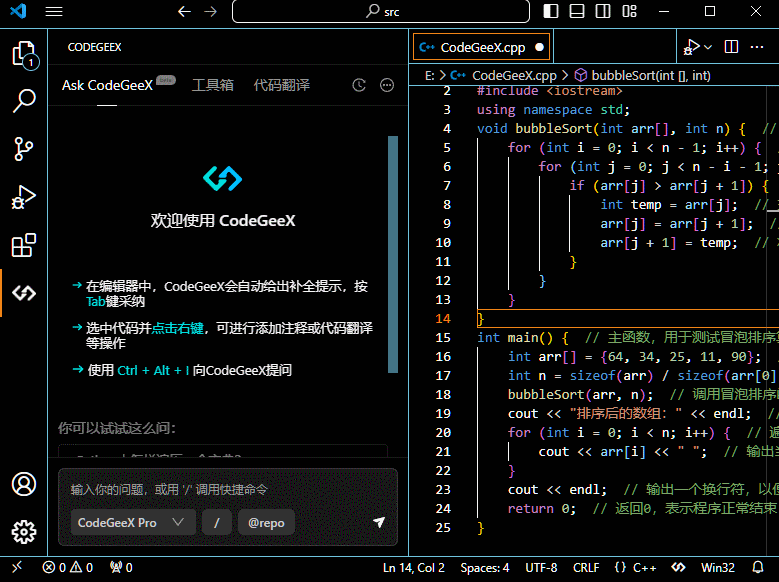Click Ln 14, Col 2 status entry
This screenshot has width=779, height=582.
click(x=413, y=568)
